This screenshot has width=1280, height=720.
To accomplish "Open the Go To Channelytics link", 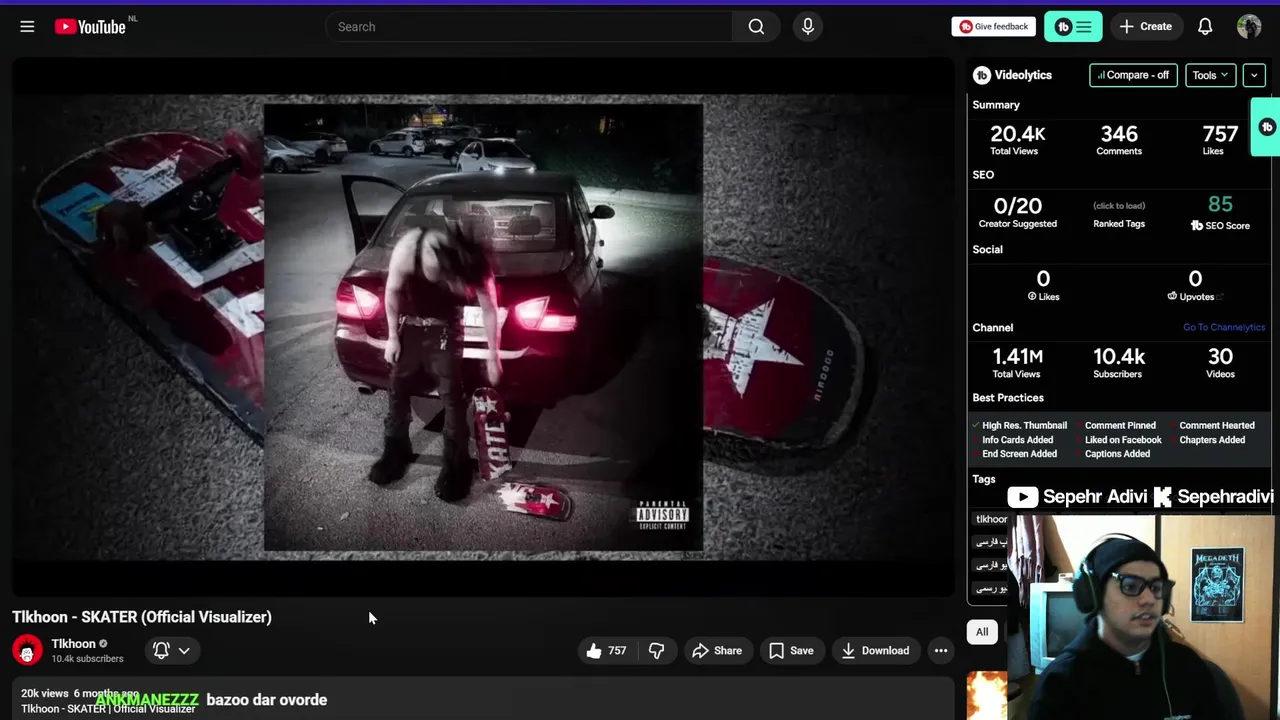I will coord(1224,327).
